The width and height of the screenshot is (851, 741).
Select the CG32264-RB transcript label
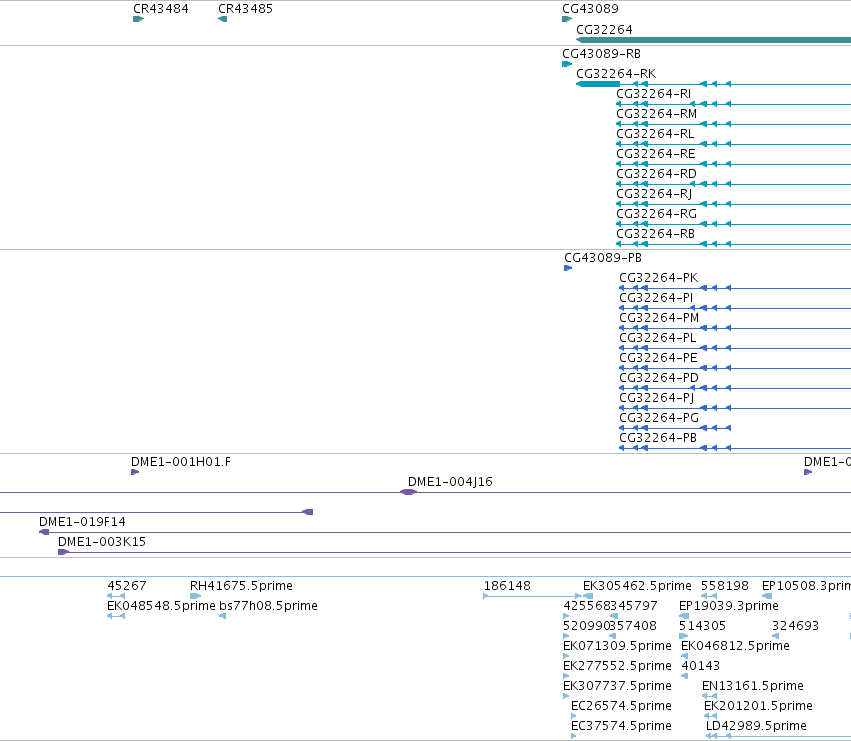click(655, 234)
